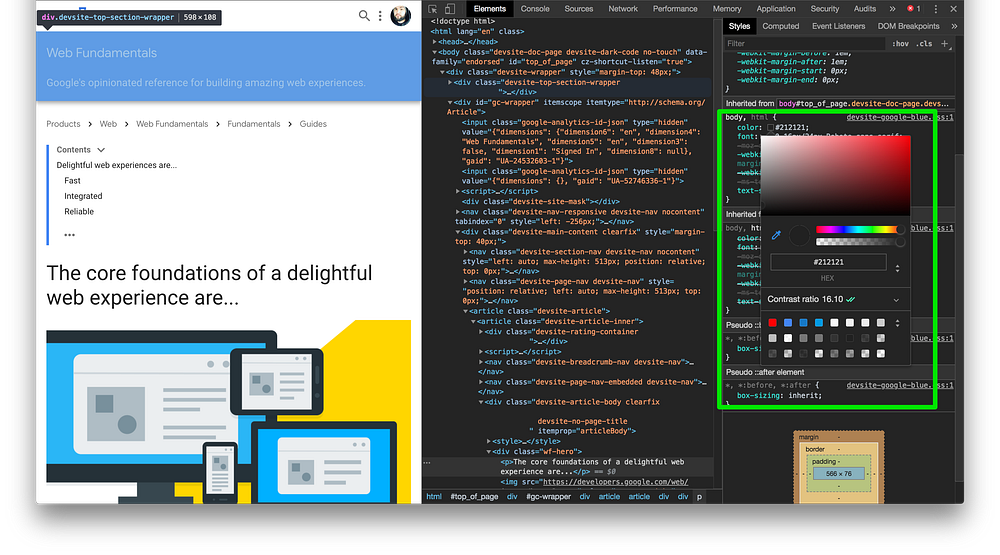Click the Filter styles input field
This screenshot has width=1000, height=555.
coord(805,43)
